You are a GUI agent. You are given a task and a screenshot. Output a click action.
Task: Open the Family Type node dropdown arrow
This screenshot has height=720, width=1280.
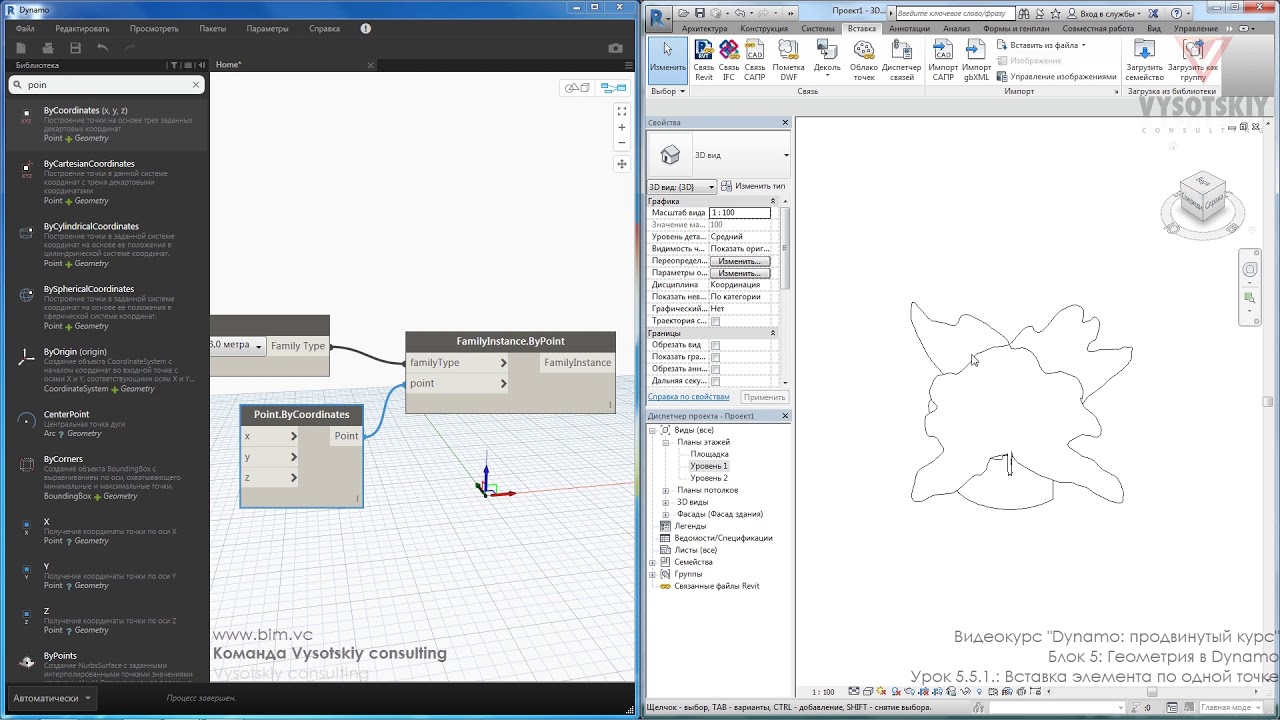coord(259,346)
